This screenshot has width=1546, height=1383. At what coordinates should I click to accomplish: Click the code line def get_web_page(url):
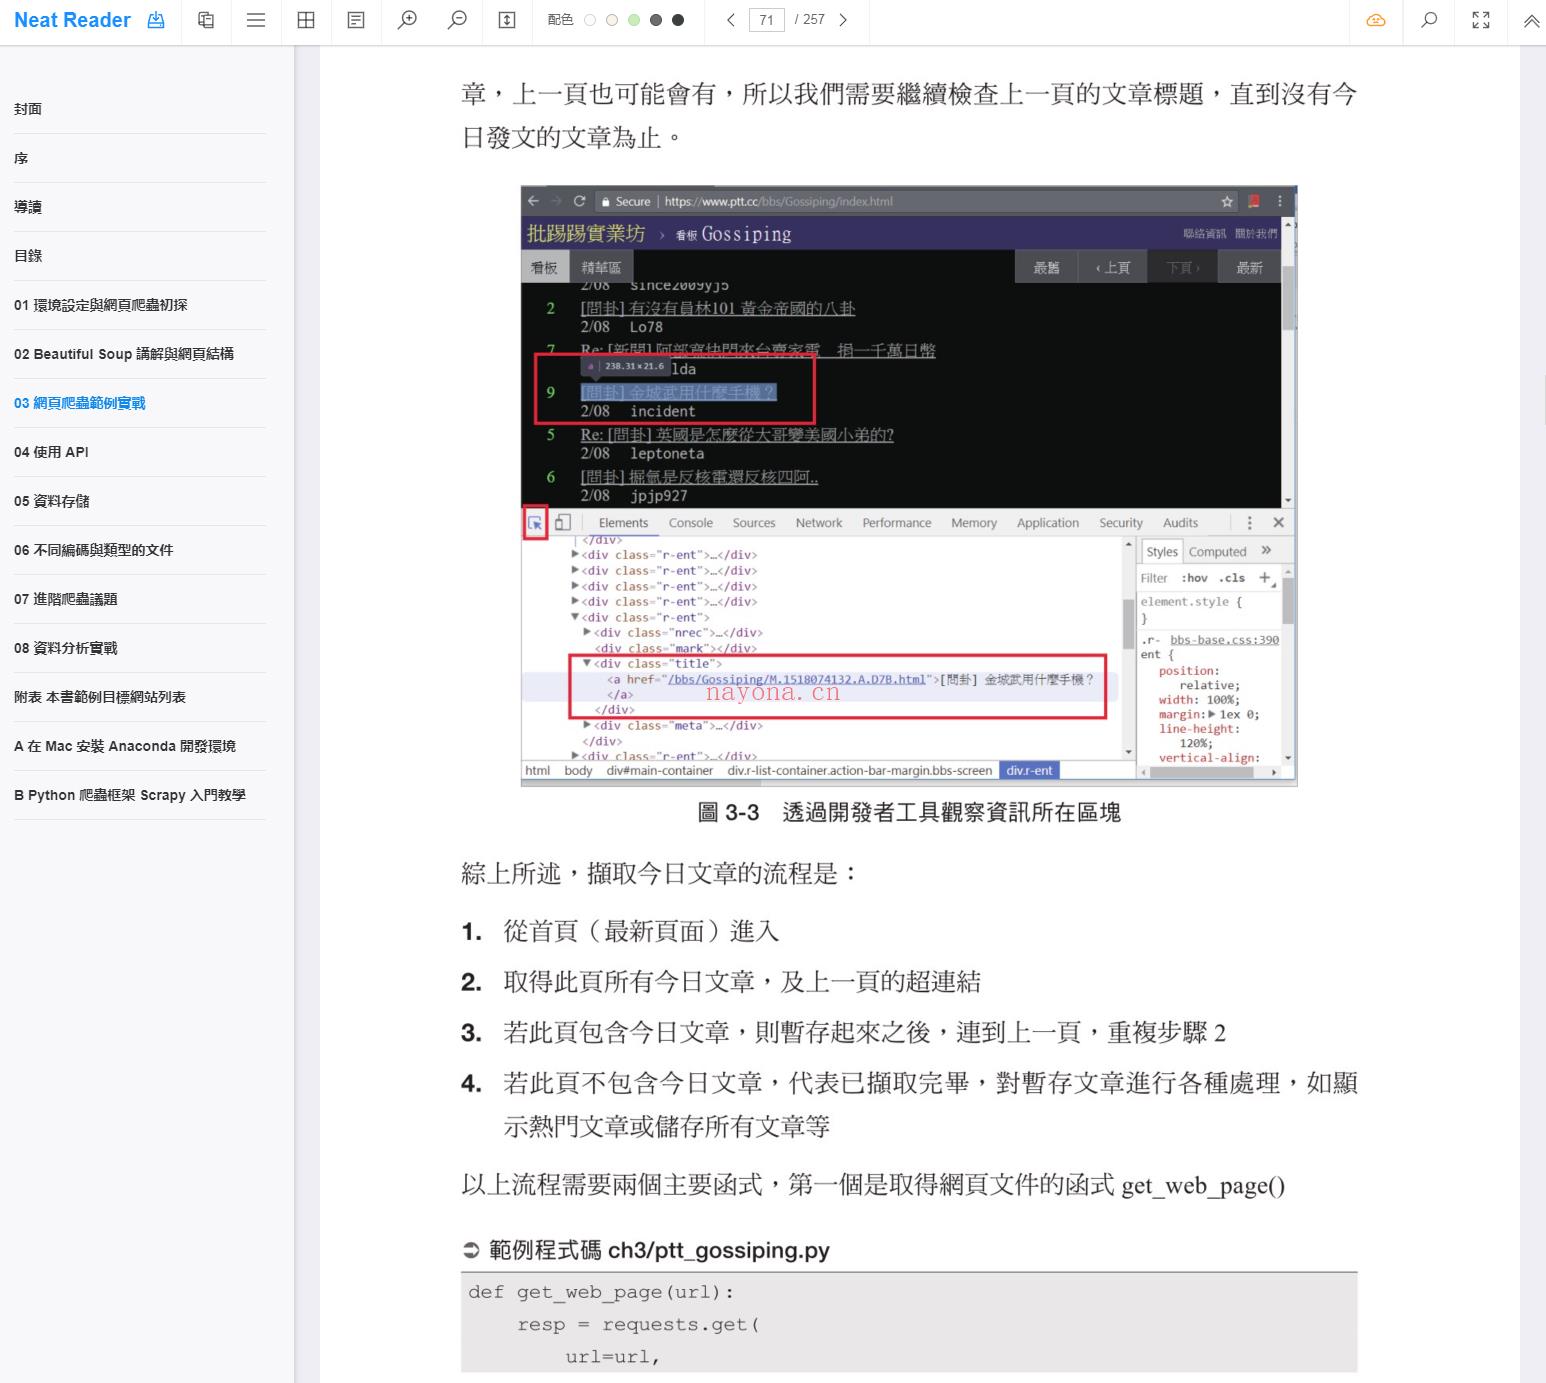(601, 1292)
